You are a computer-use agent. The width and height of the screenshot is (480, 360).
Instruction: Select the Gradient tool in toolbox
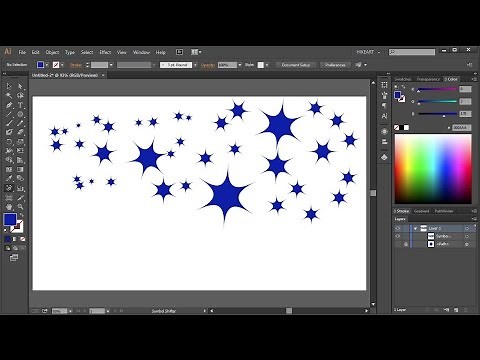click(x=20, y=169)
